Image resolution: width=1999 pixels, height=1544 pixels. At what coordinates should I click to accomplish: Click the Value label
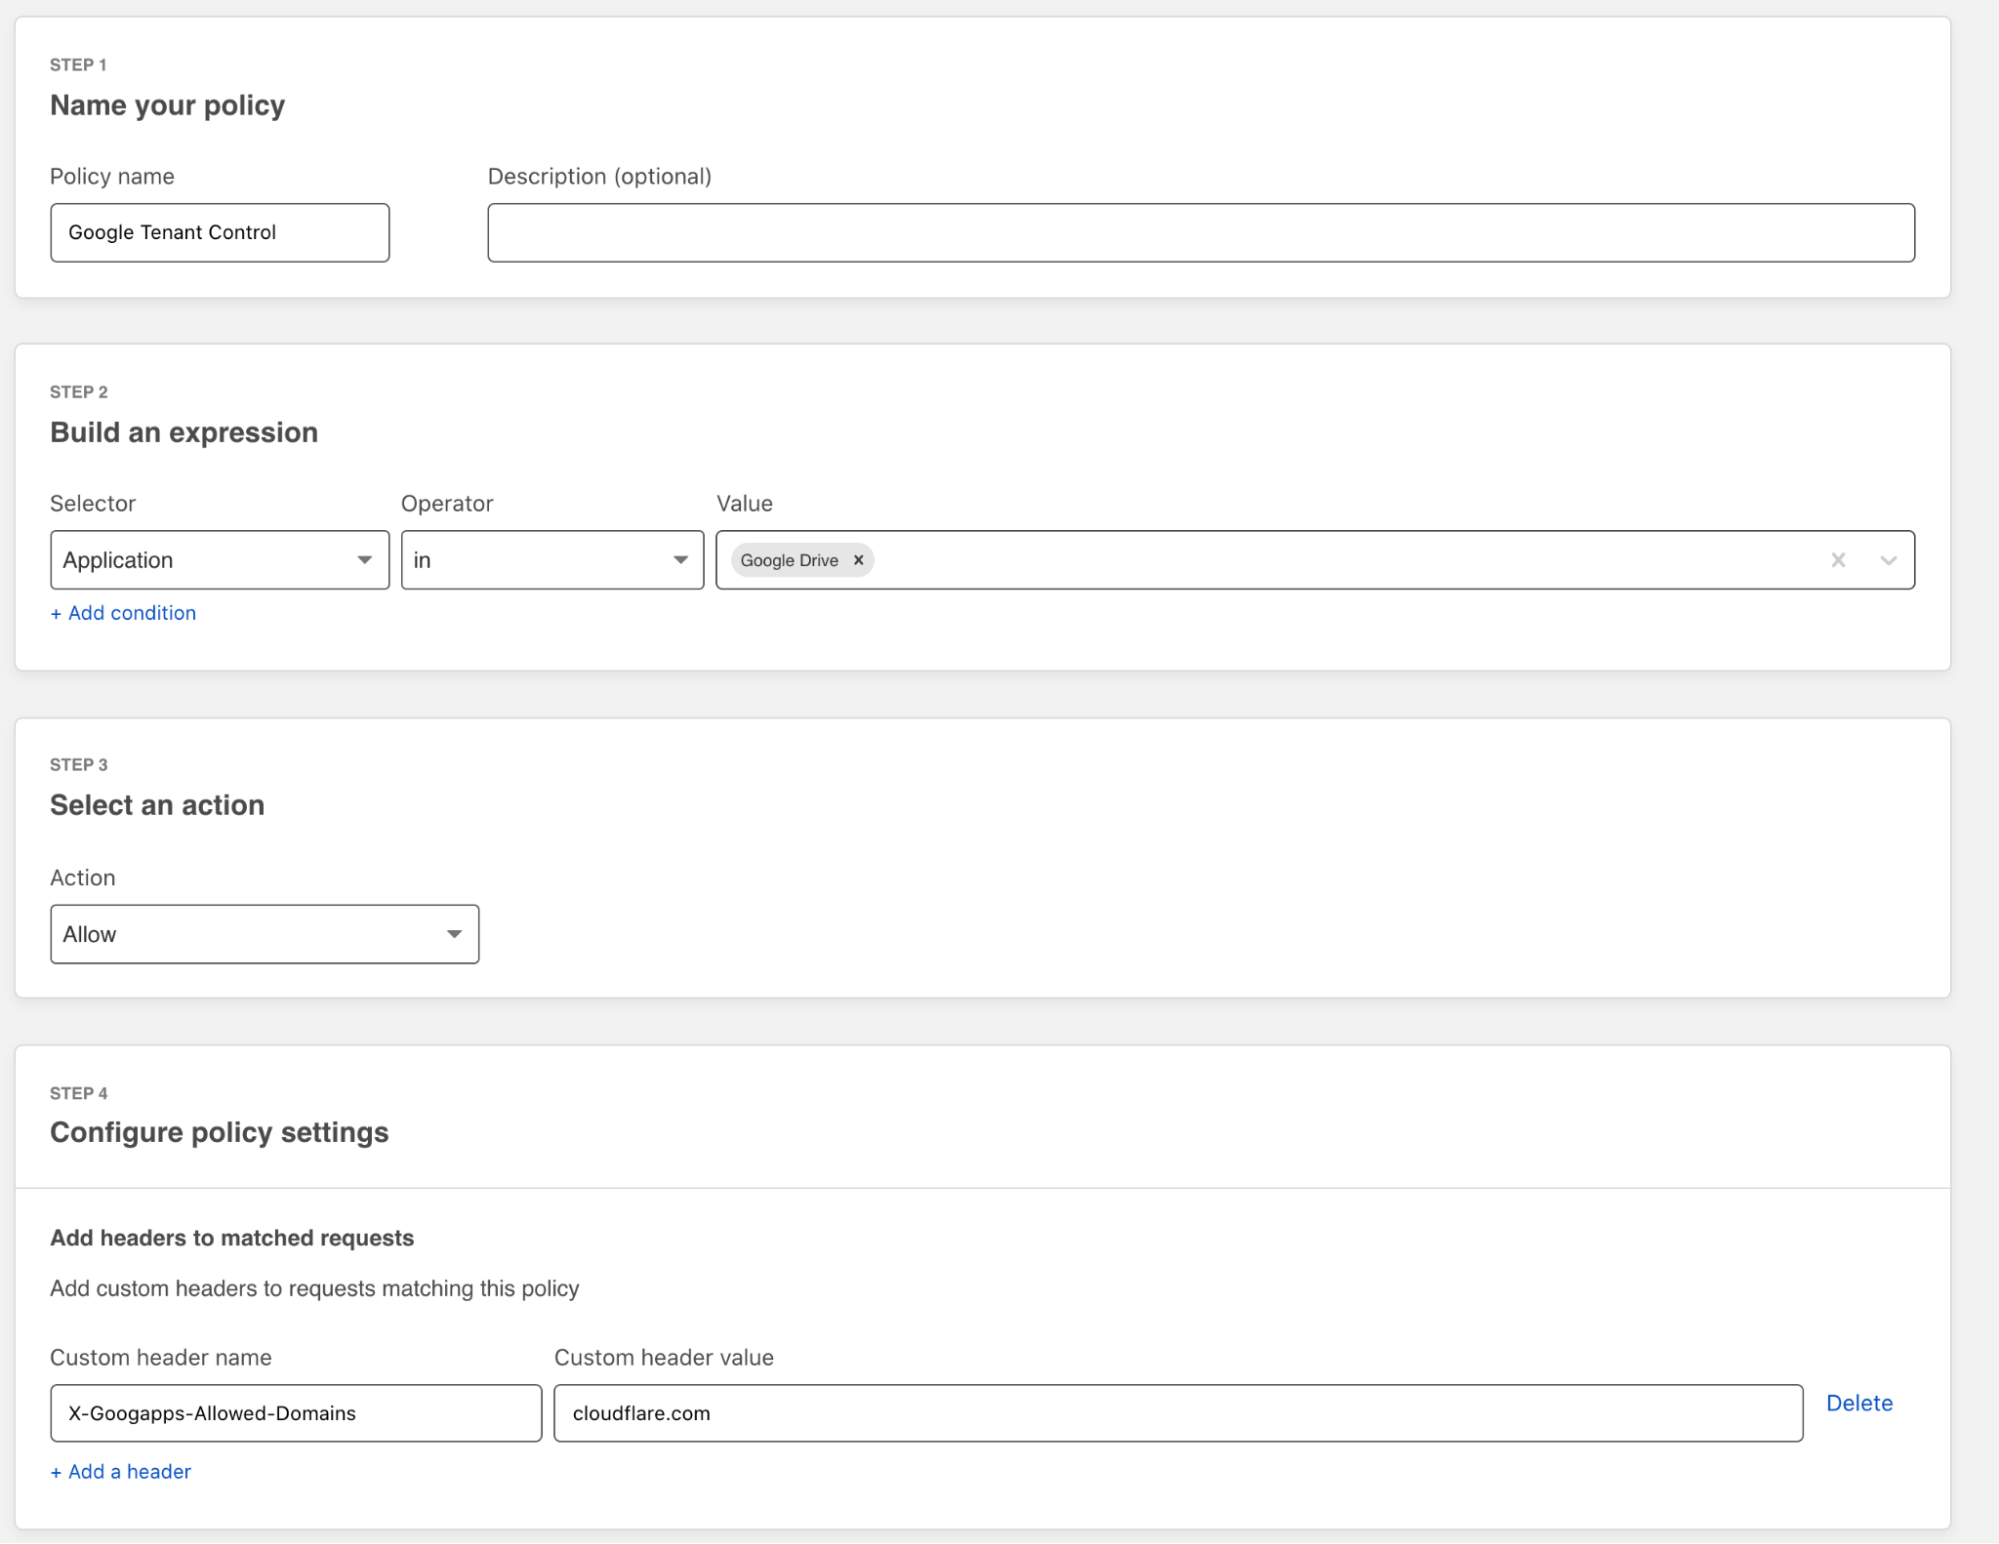pyautogui.click(x=744, y=503)
